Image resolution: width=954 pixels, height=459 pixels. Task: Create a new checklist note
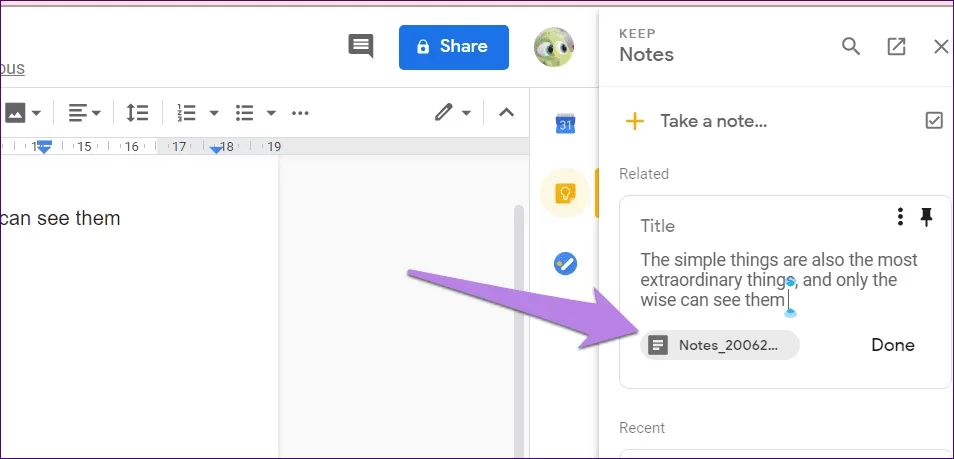[x=934, y=121]
